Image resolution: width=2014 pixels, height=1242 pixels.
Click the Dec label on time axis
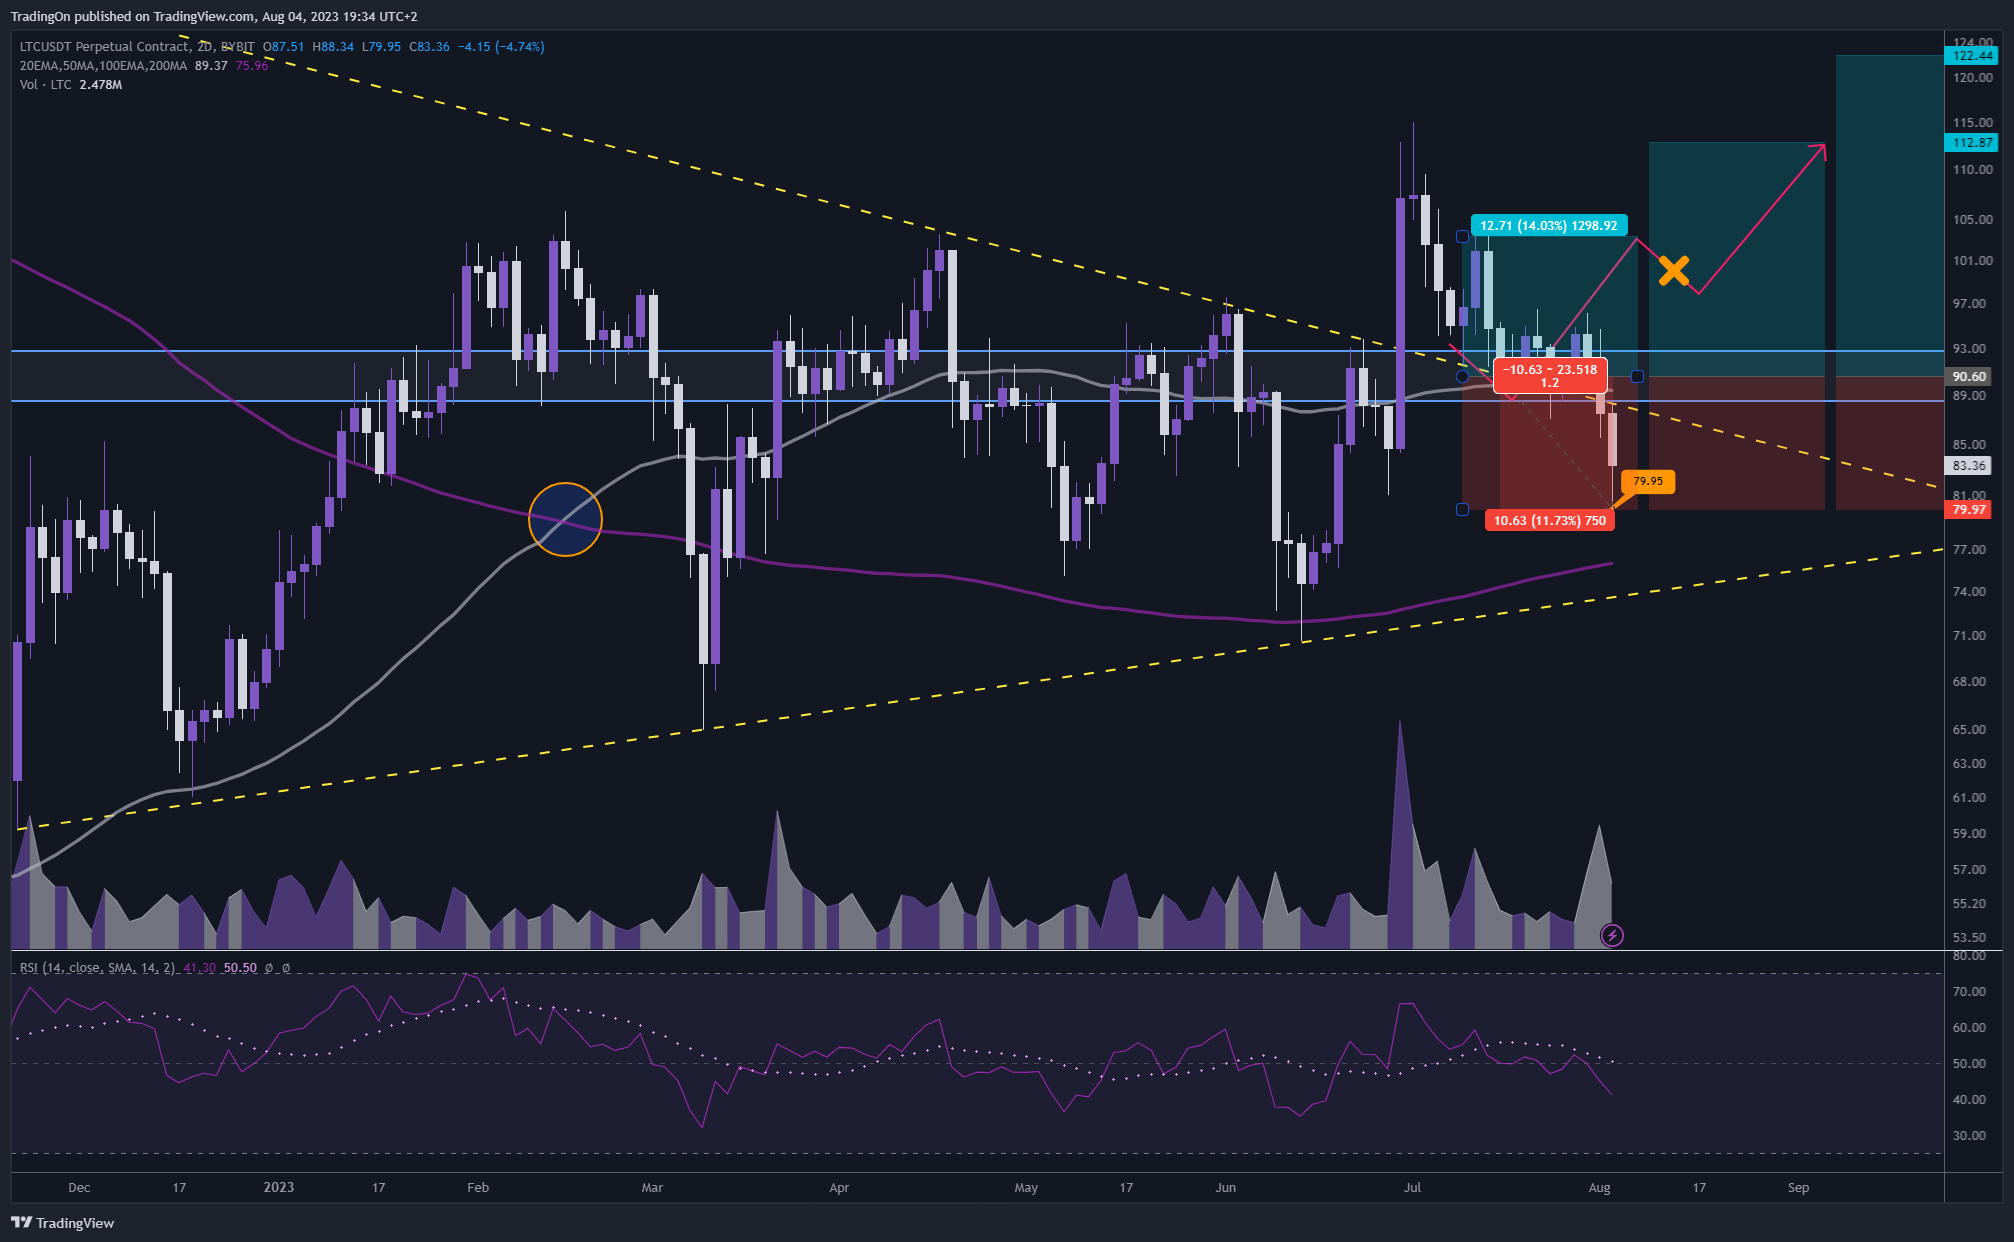79,1188
